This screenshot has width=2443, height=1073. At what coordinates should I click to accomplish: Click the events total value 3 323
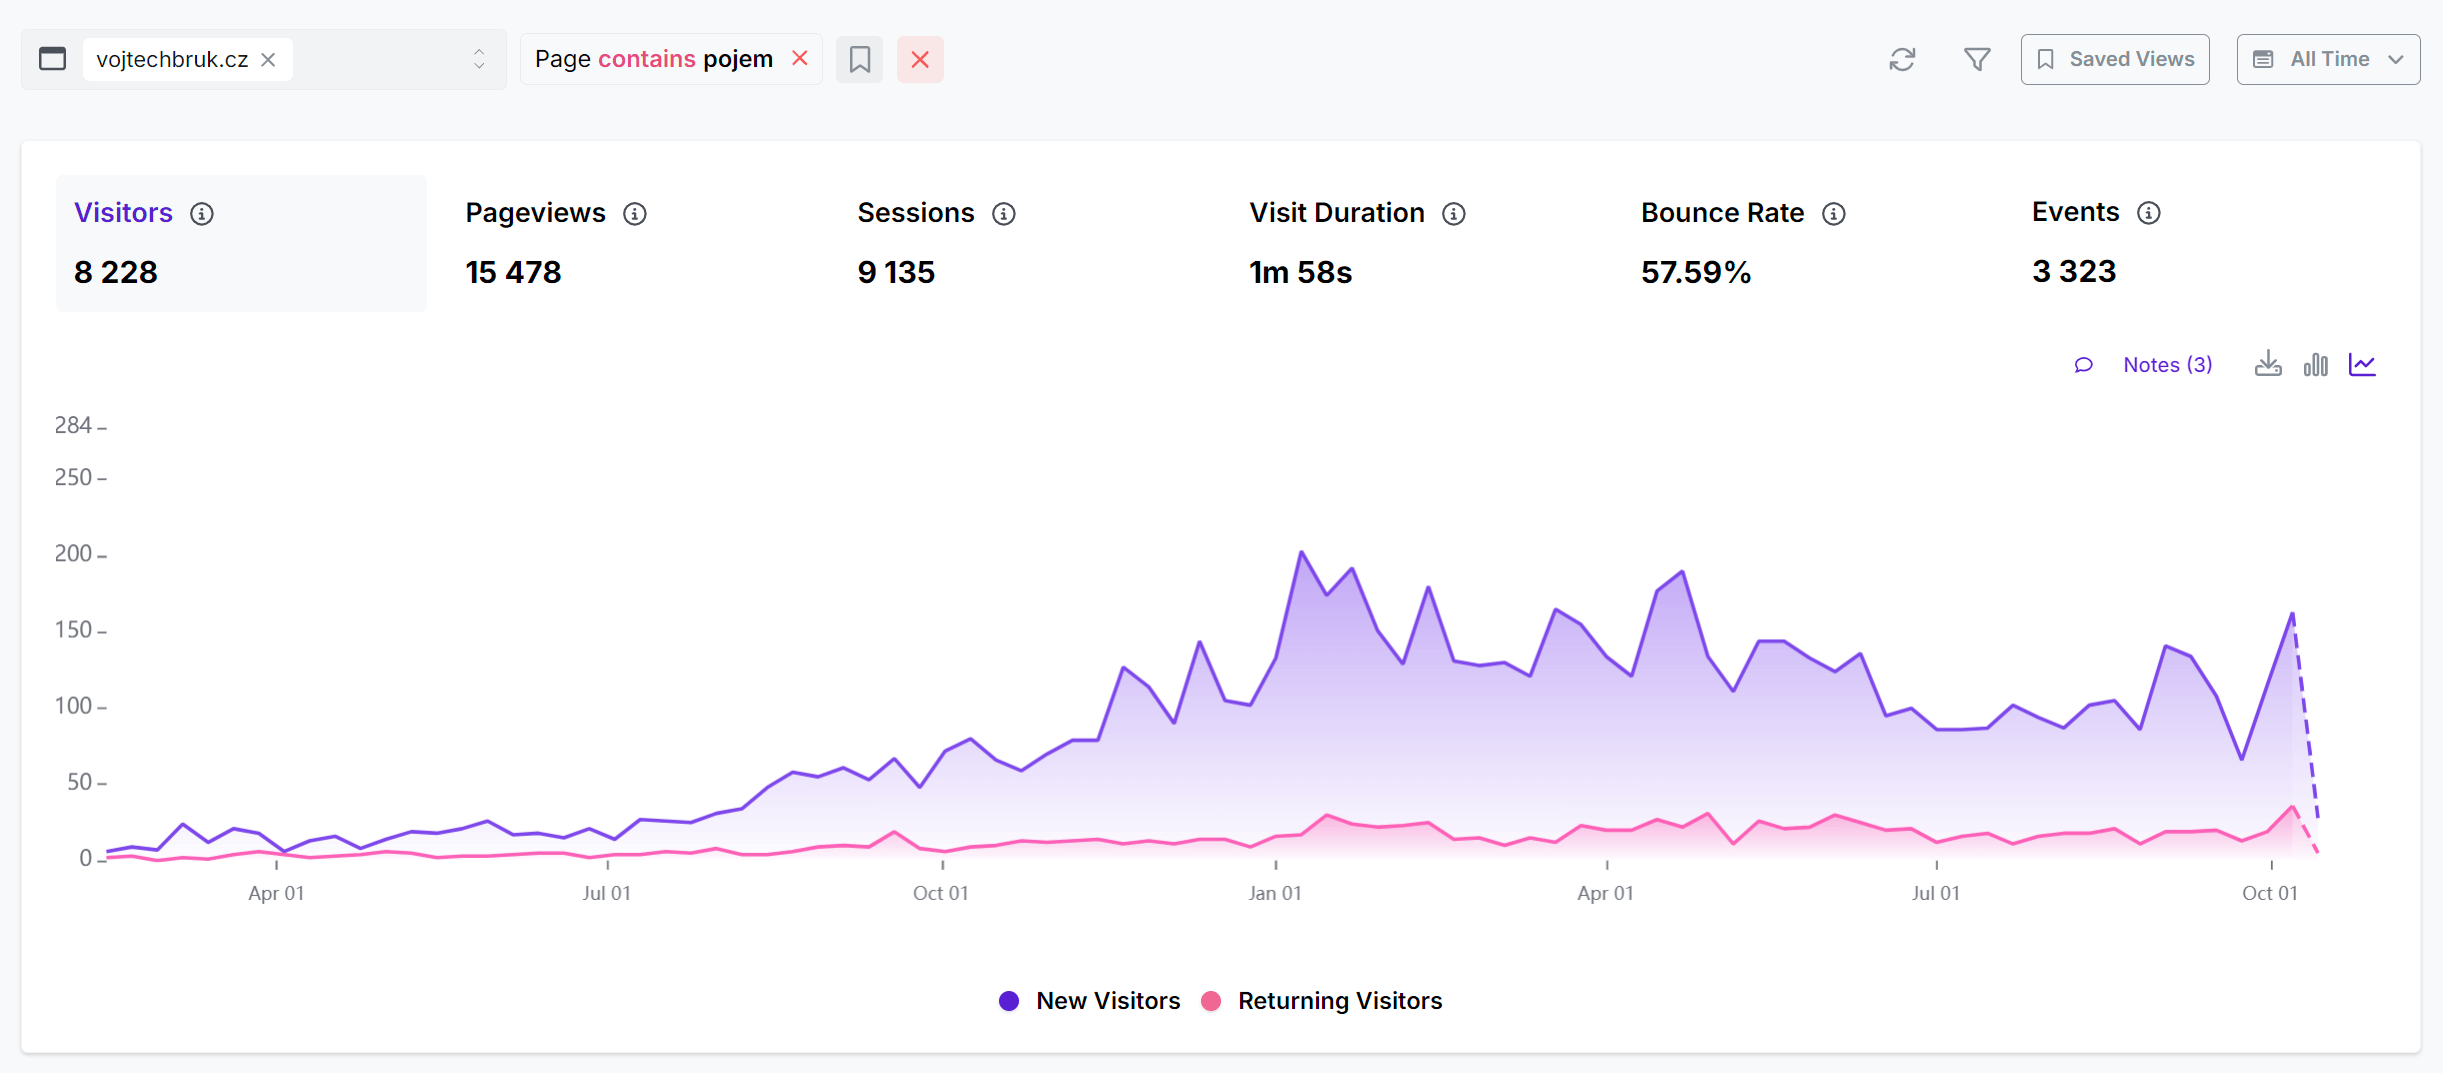[2074, 271]
